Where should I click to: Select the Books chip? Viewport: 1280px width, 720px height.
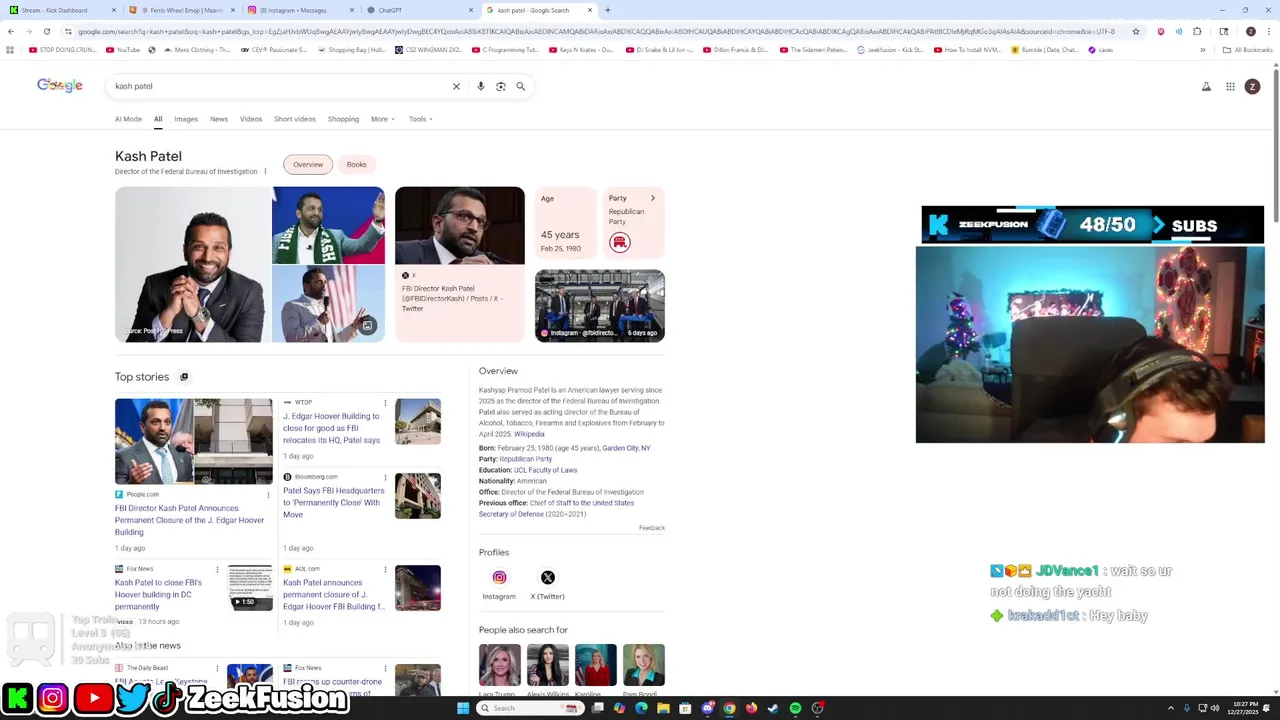click(x=356, y=164)
